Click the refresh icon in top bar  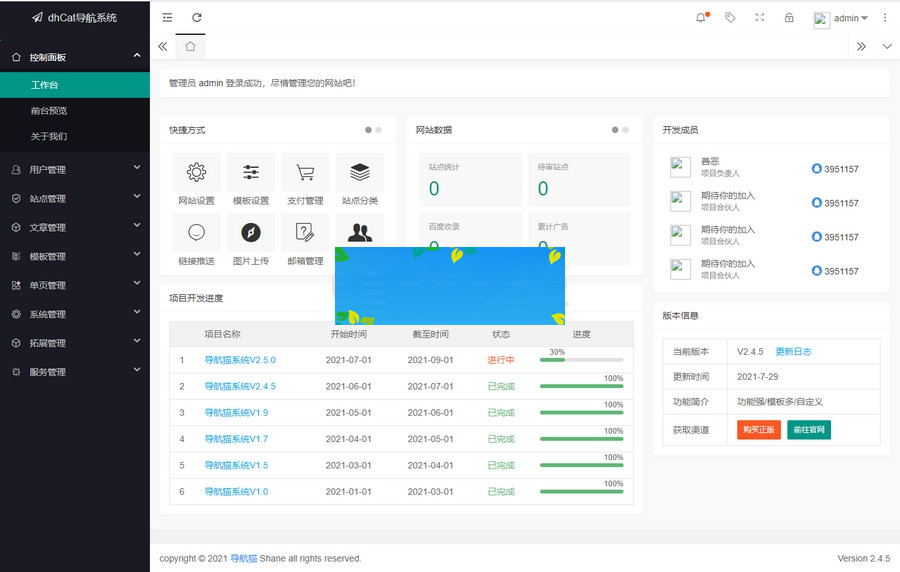(197, 18)
